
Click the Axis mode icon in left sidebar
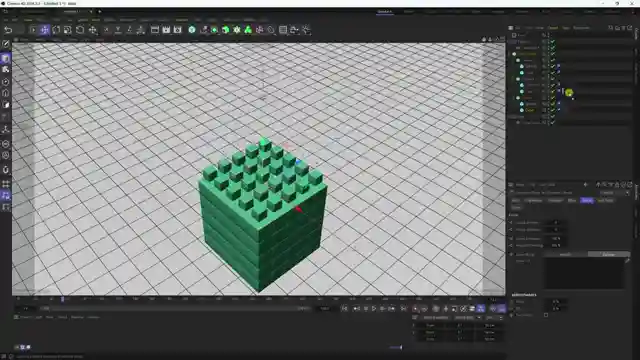pos(5,129)
